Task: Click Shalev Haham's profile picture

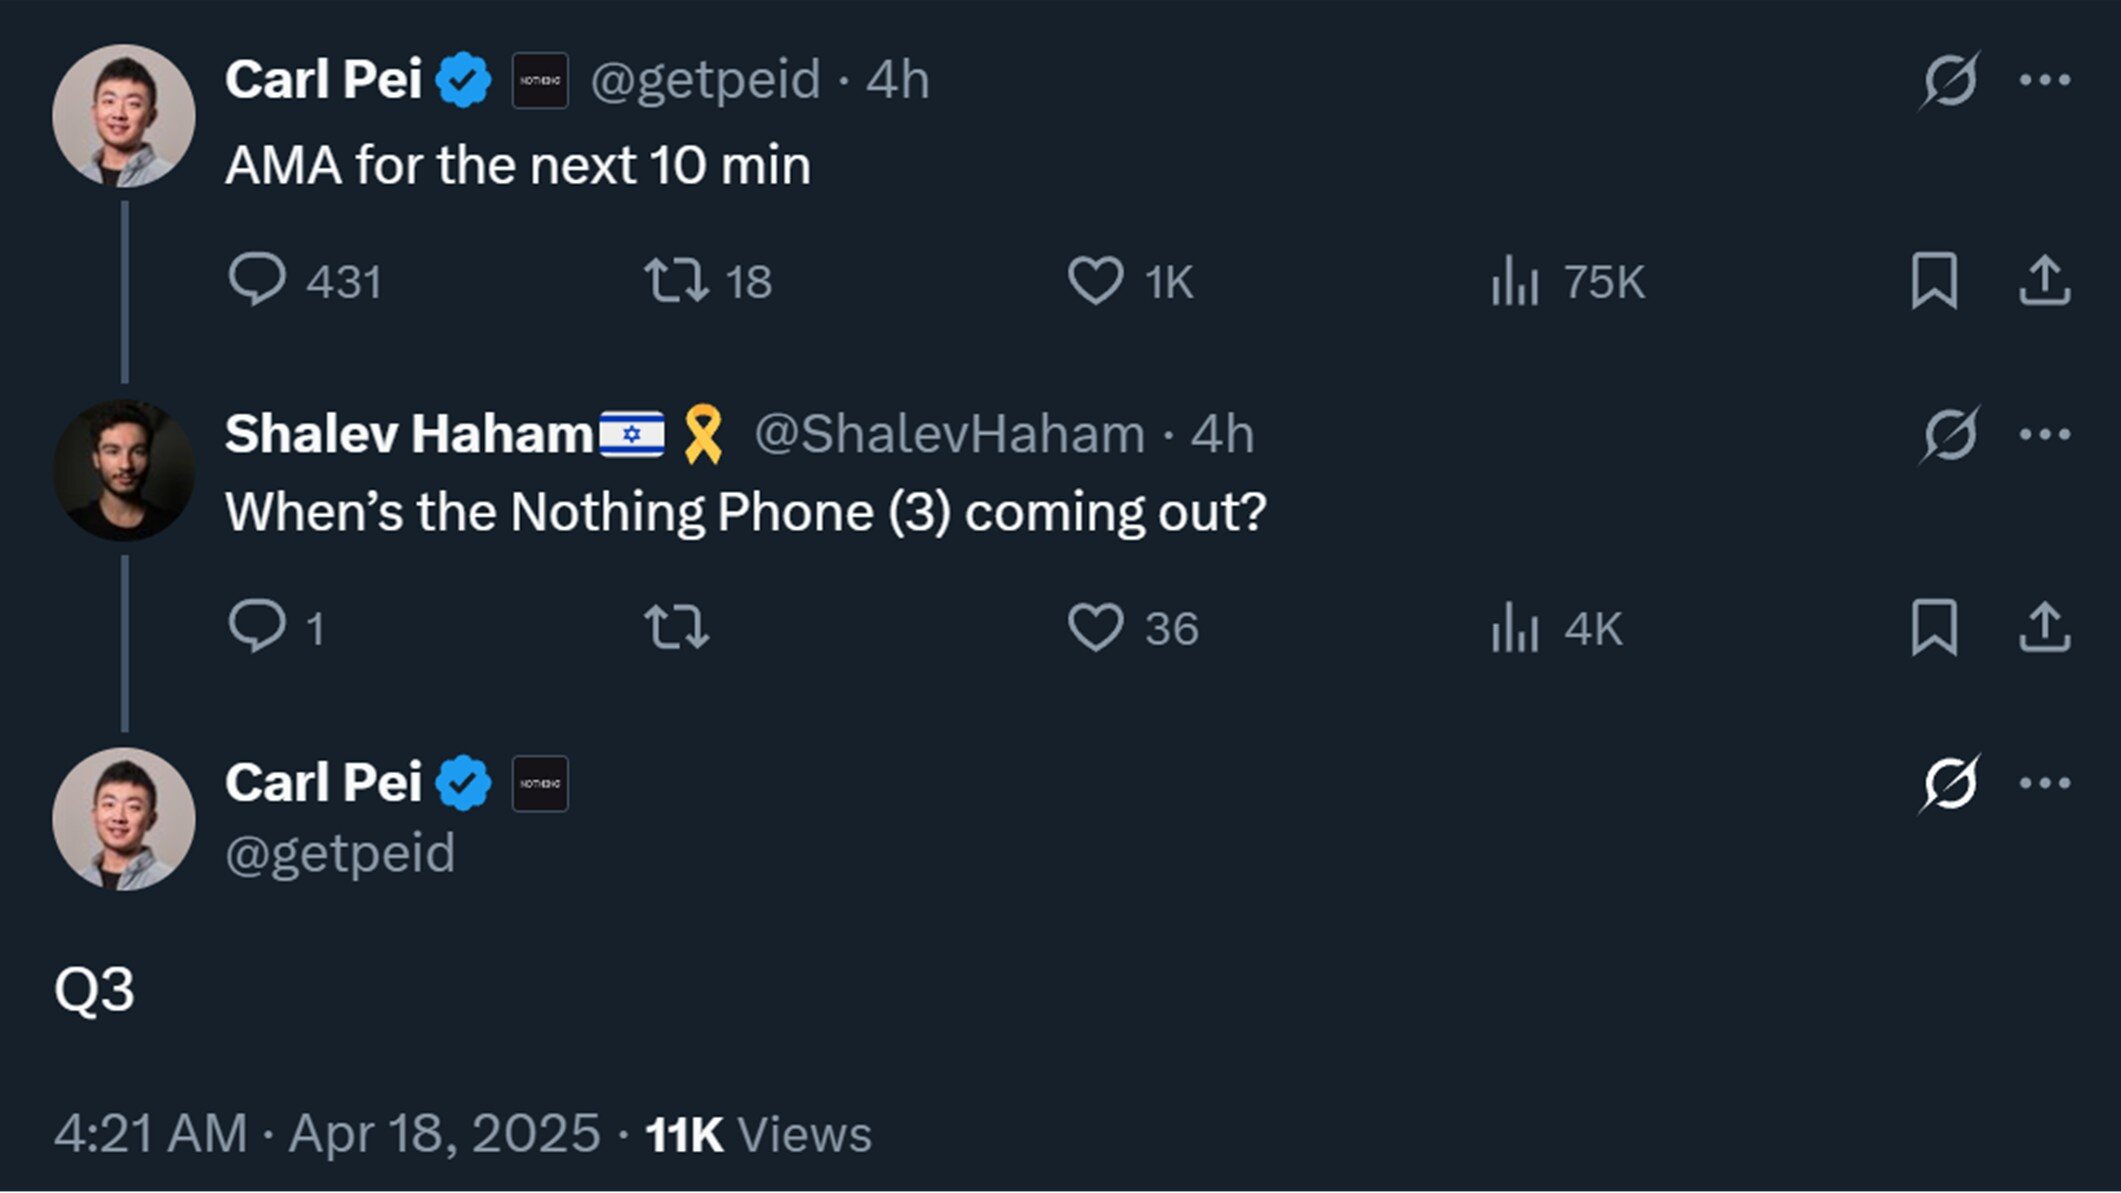Action: [x=124, y=470]
